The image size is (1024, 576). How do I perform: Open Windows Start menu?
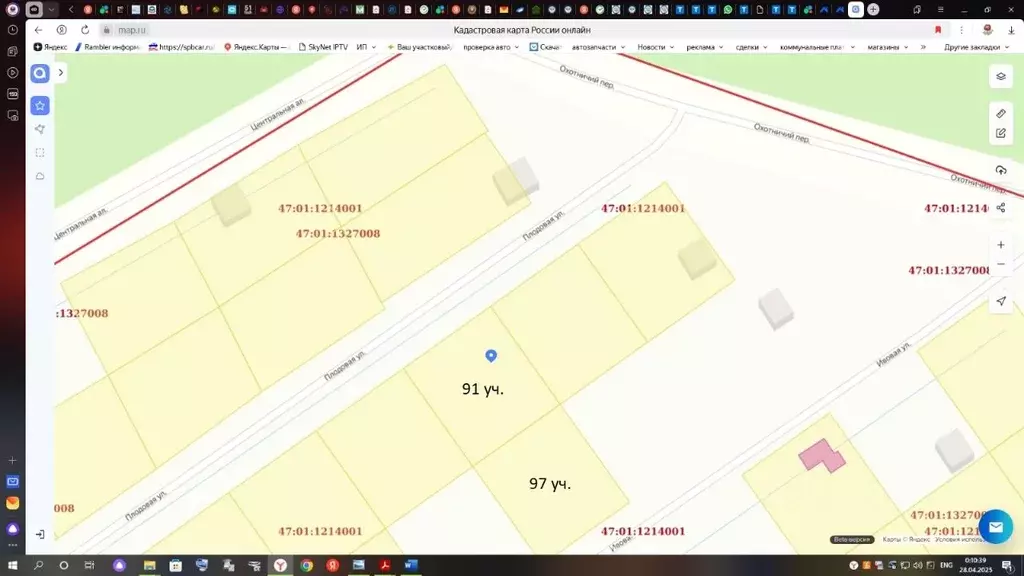12,565
